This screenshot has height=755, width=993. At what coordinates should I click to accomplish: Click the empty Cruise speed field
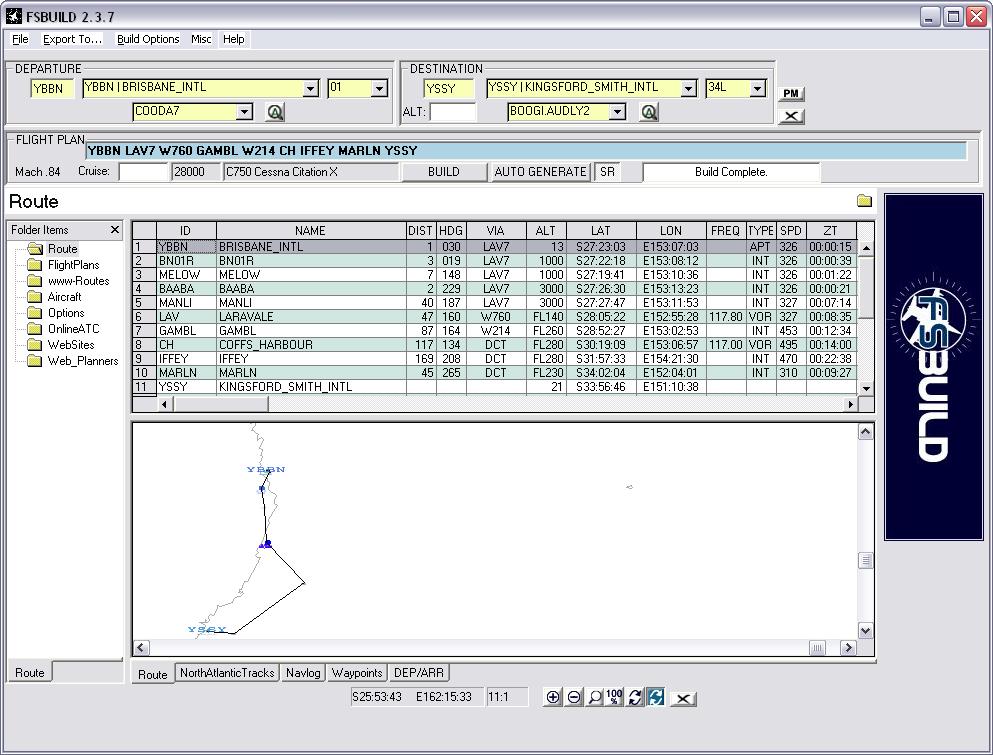tap(143, 172)
